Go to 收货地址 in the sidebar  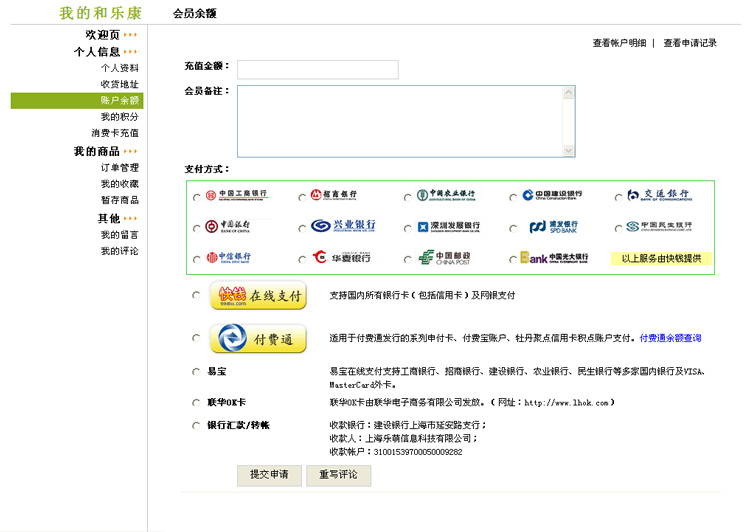point(120,84)
